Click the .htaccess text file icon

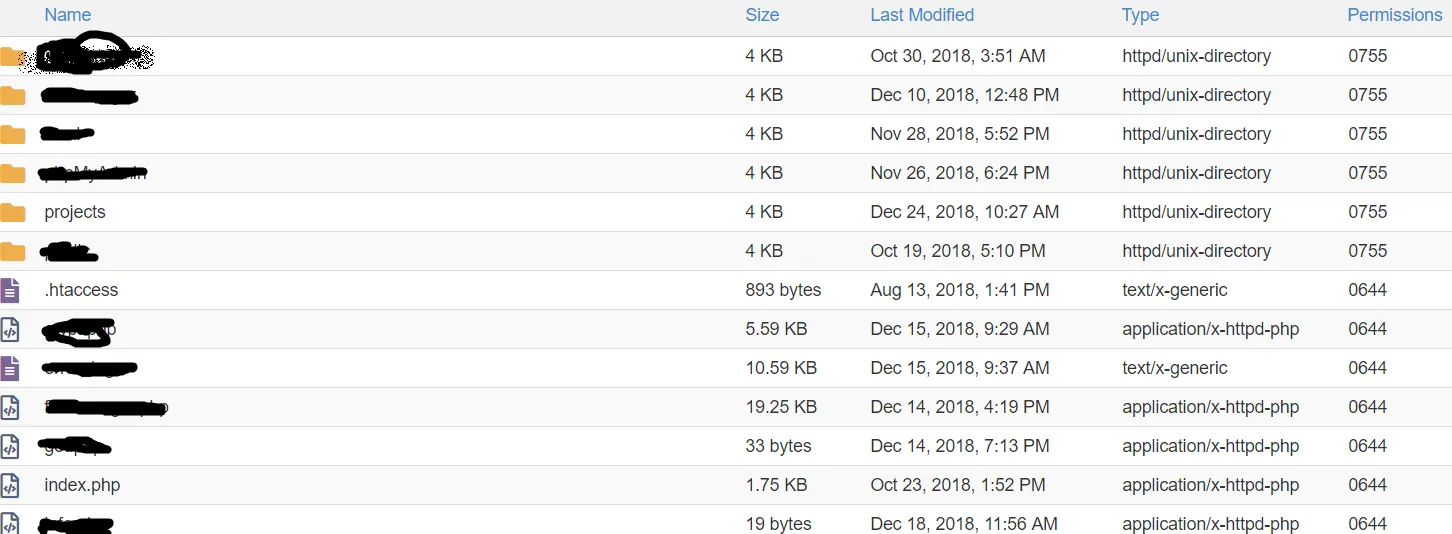coord(10,290)
